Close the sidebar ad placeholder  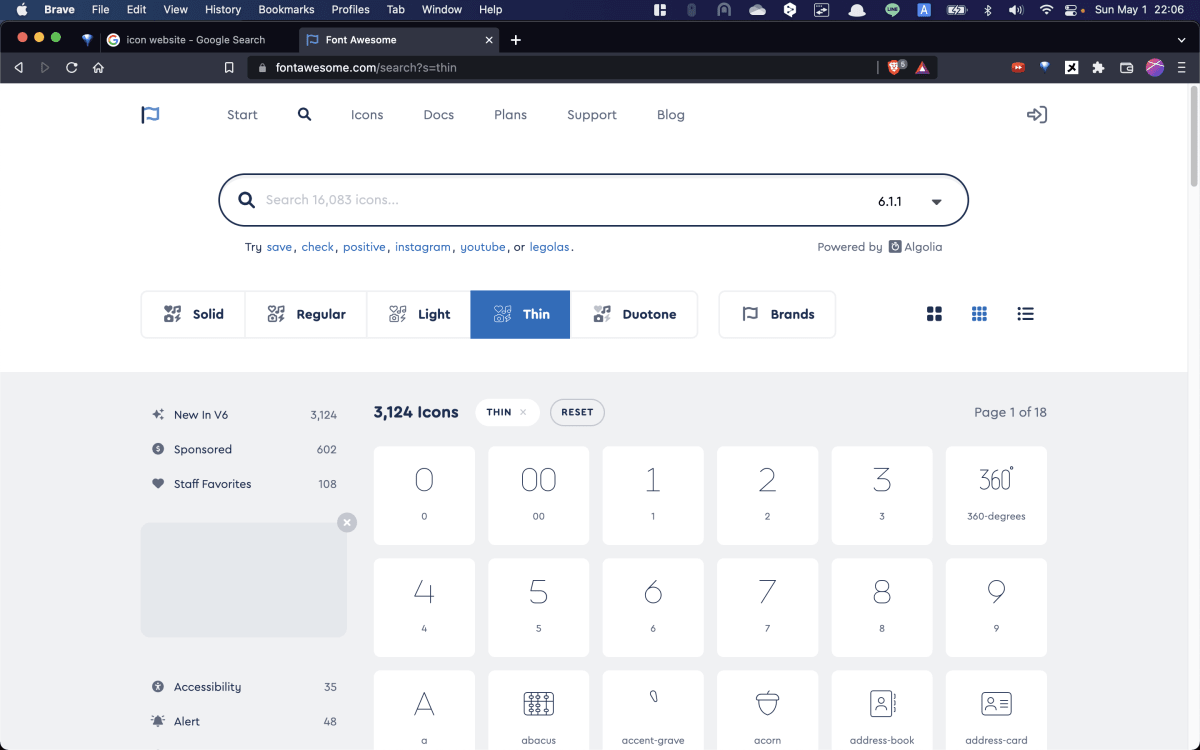(x=347, y=522)
